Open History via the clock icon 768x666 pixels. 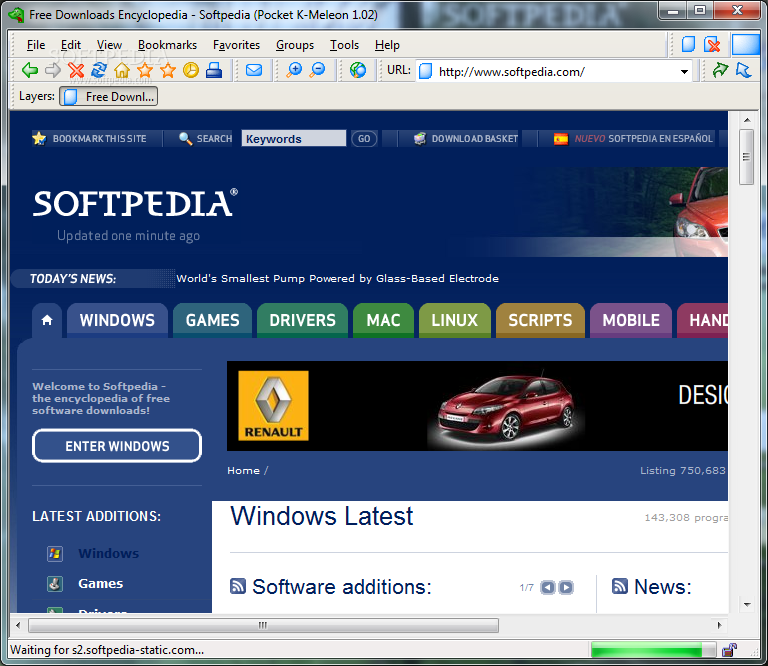click(x=191, y=71)
